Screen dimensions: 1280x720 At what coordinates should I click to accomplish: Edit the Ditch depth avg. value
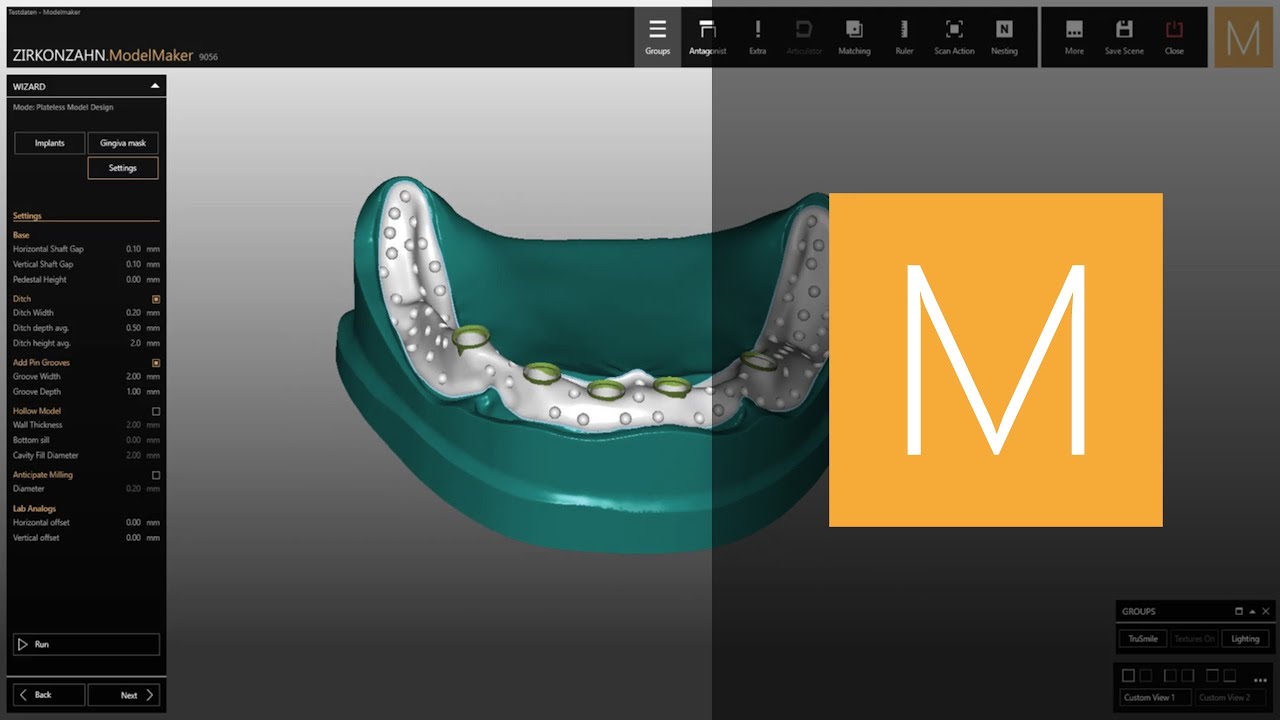point(133,328)
